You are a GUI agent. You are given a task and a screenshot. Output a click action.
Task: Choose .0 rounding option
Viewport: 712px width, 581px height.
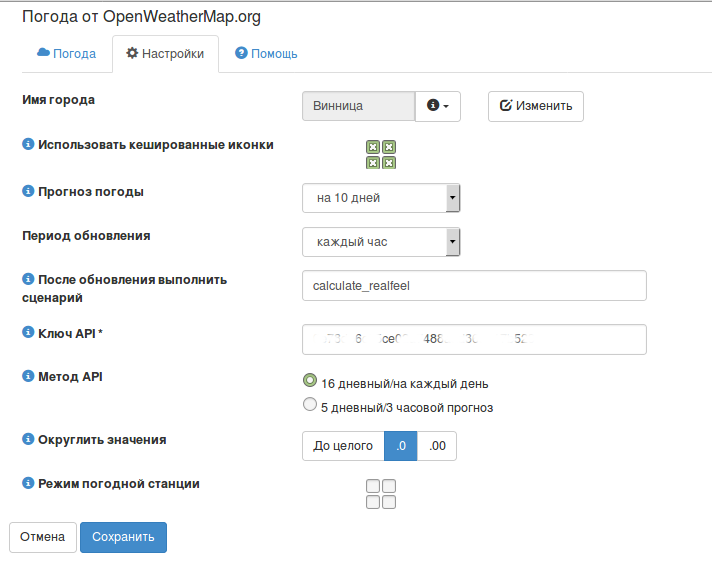400,446
